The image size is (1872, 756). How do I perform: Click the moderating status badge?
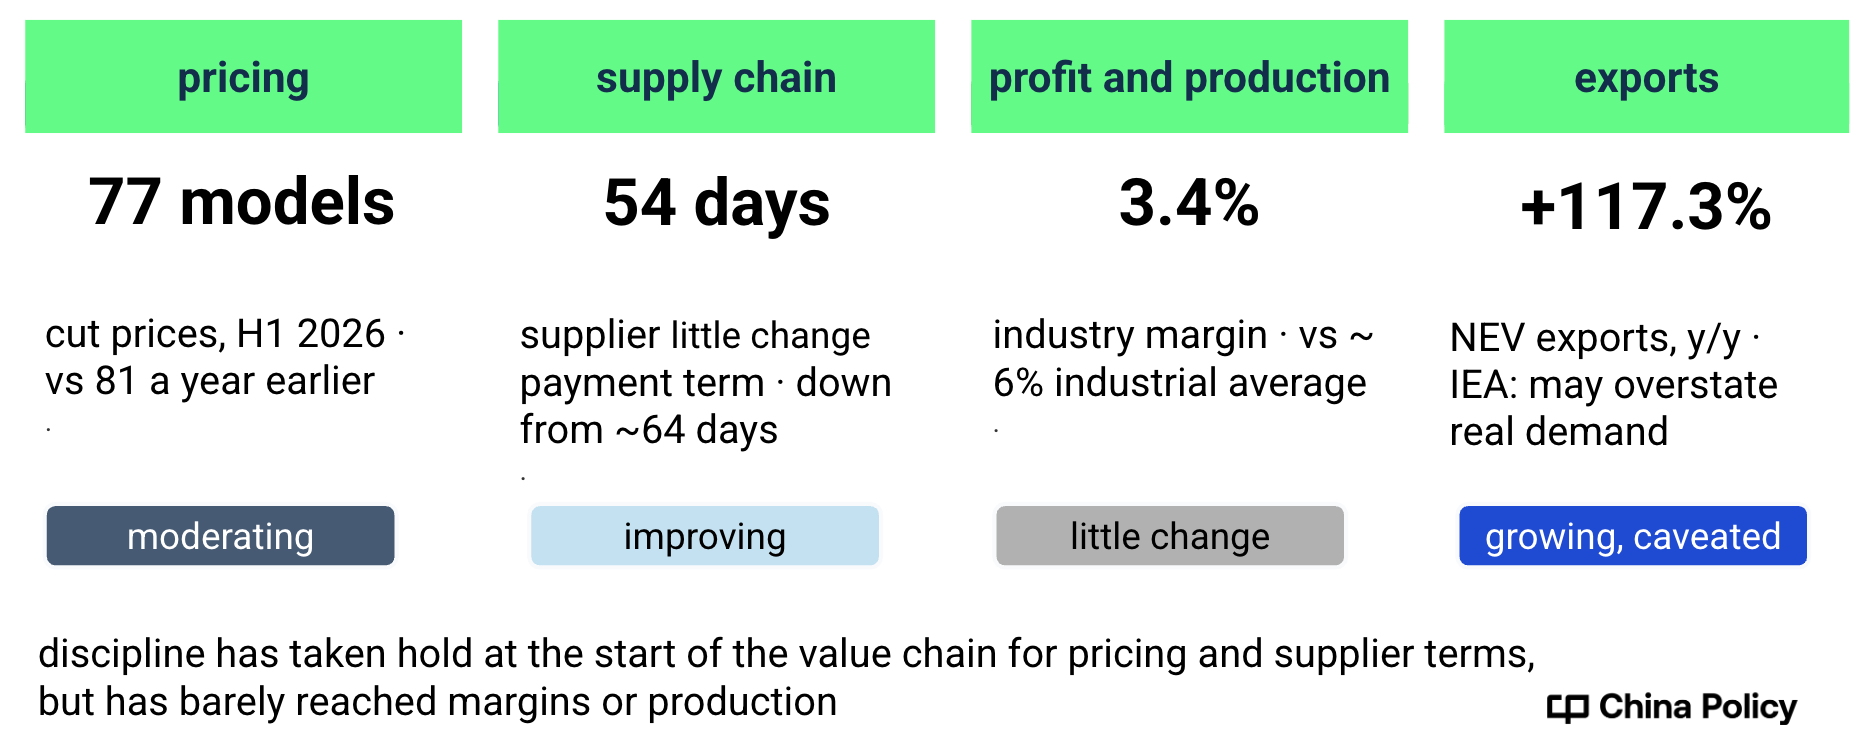pyautogui.click(x=220, y=536)
